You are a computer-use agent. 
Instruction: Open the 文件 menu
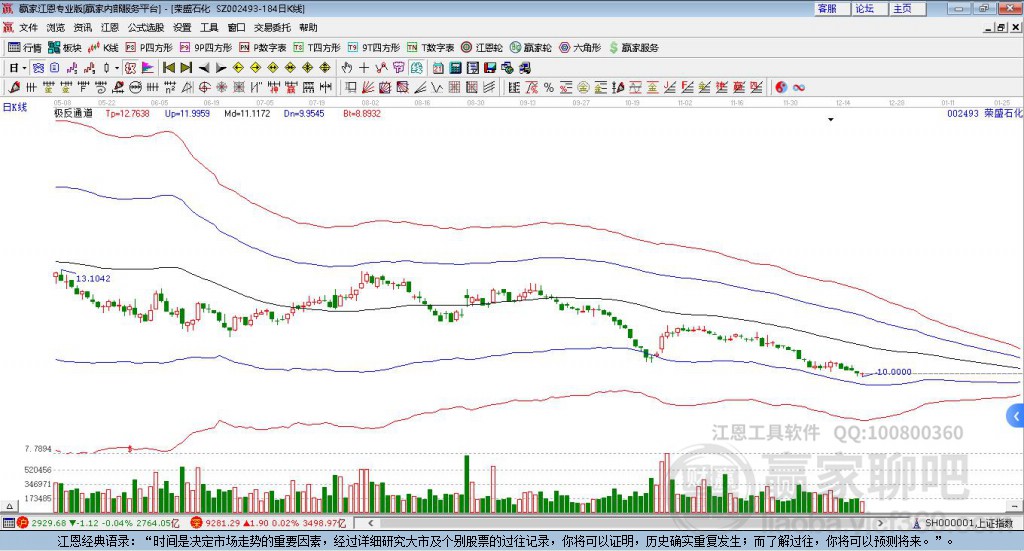coord(28,28)
